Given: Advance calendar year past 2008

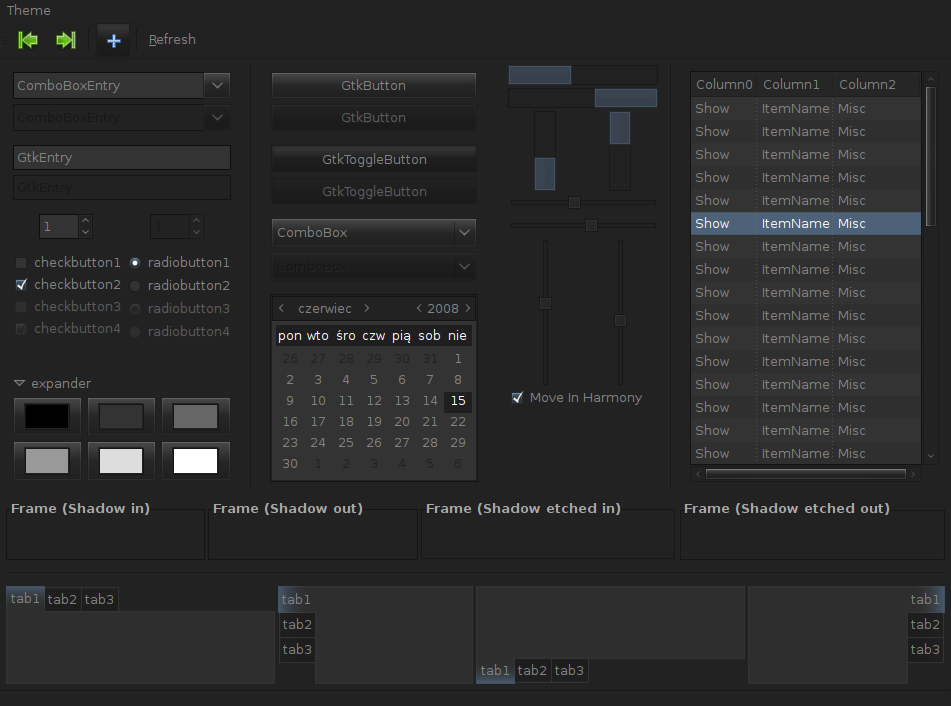Looking at the screenshot, I should coord(468,309).
